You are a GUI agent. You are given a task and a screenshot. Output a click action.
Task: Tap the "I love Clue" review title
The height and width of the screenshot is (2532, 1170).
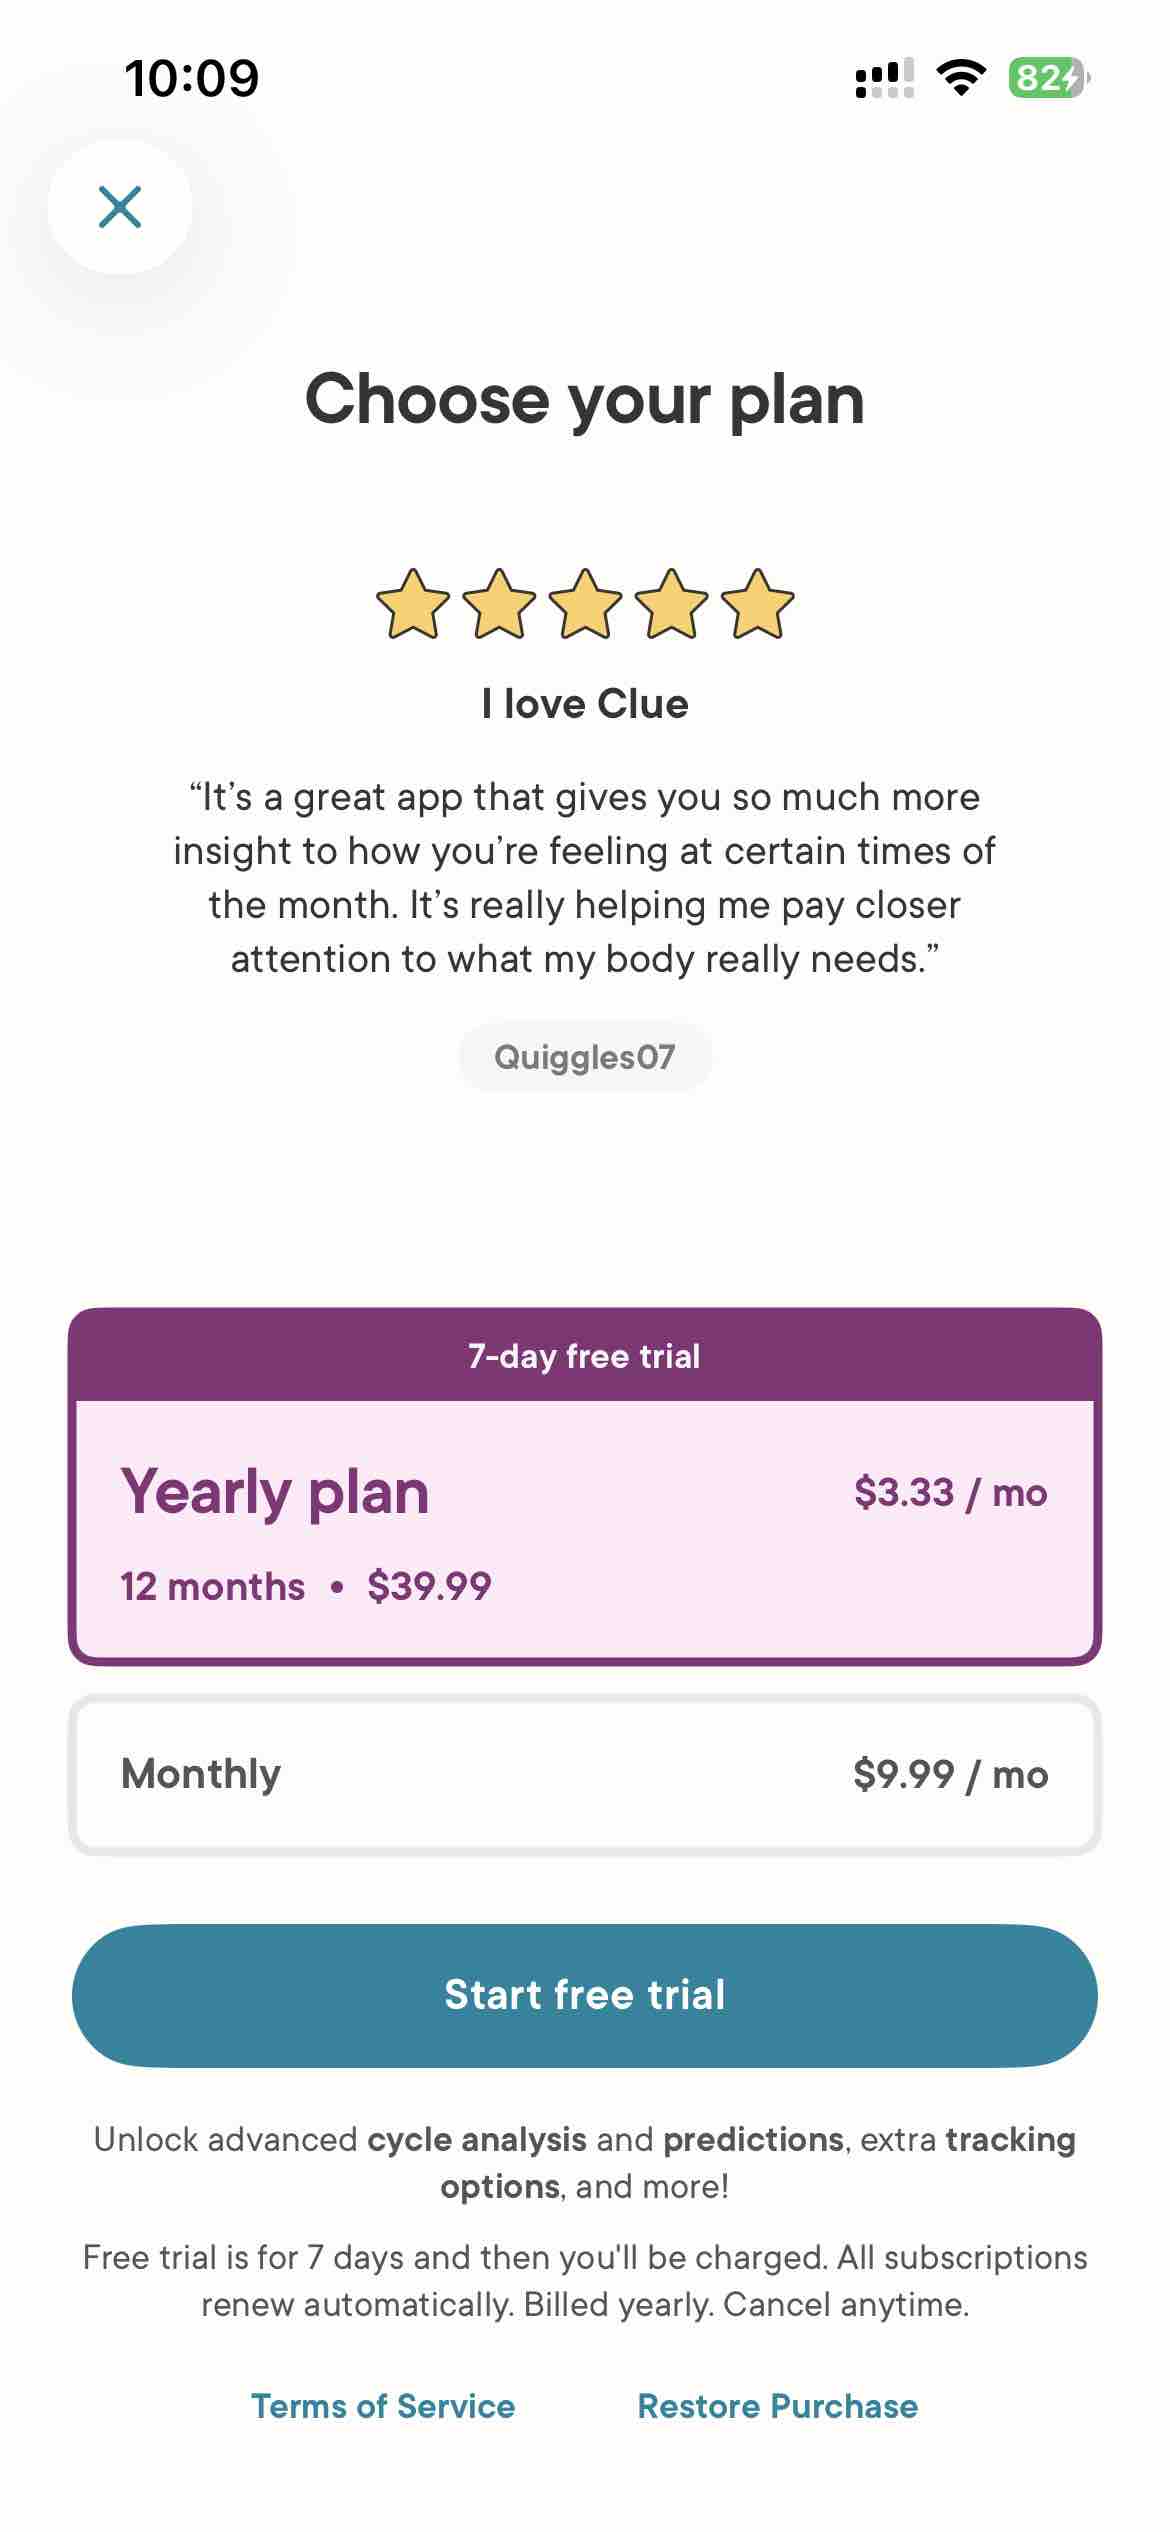(585, 704)
